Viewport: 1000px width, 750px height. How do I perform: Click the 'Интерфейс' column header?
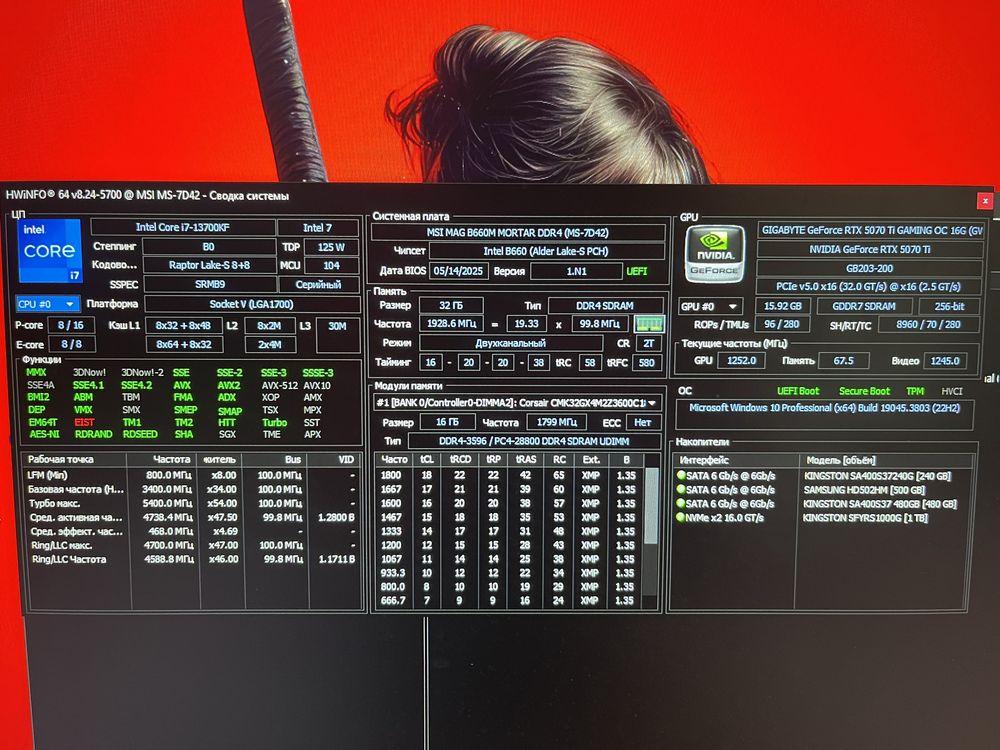735,460
